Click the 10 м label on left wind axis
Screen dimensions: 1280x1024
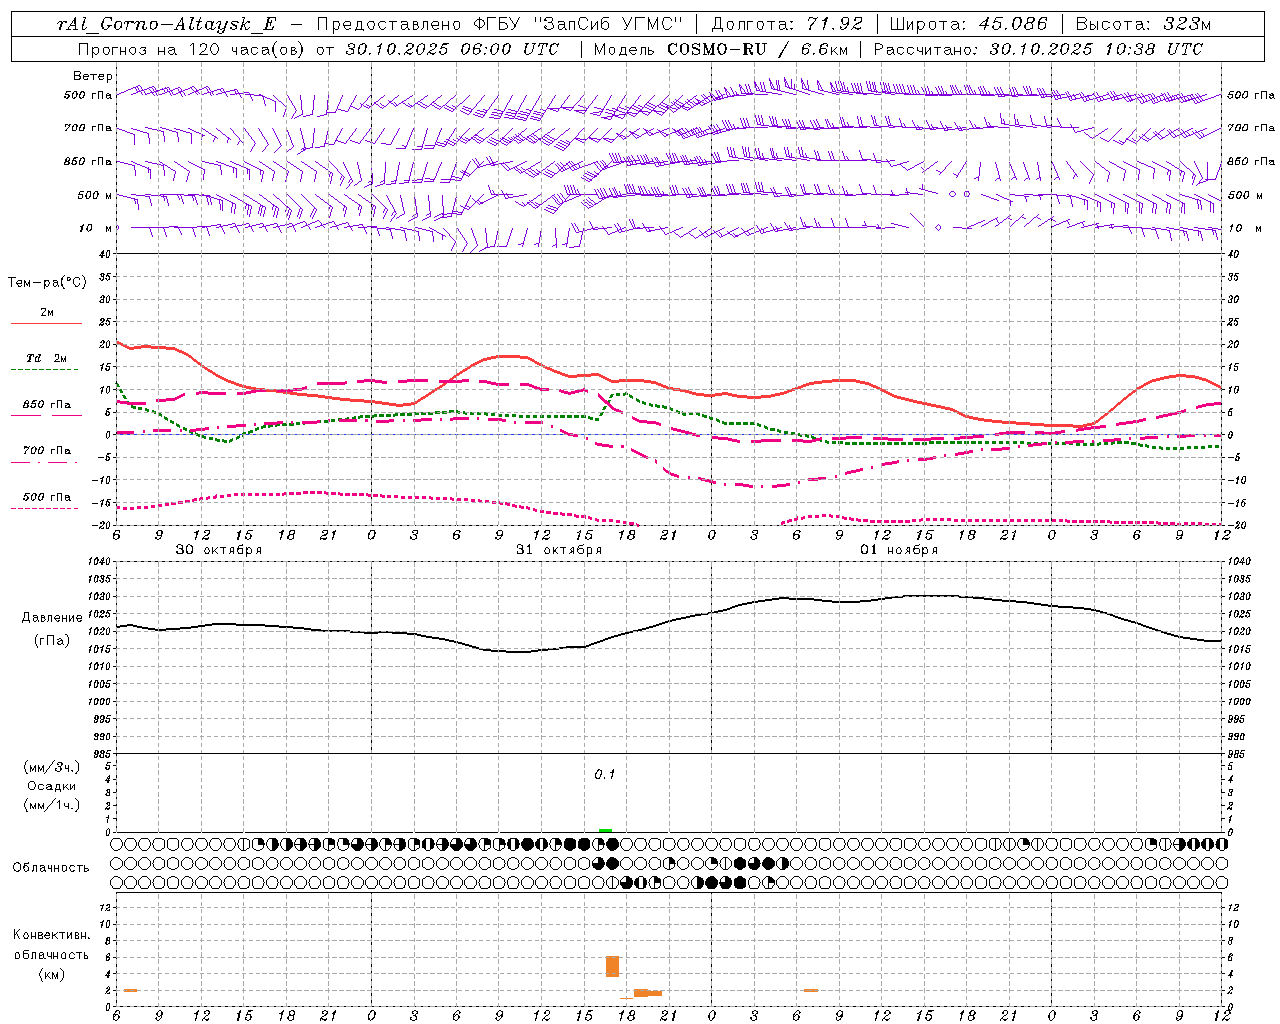(96, 228)
